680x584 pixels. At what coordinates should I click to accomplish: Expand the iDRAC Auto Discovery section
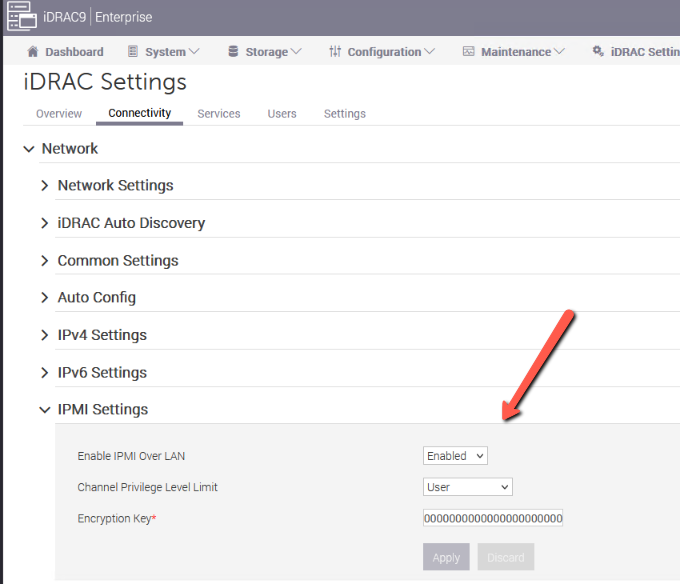click(44, 223)
